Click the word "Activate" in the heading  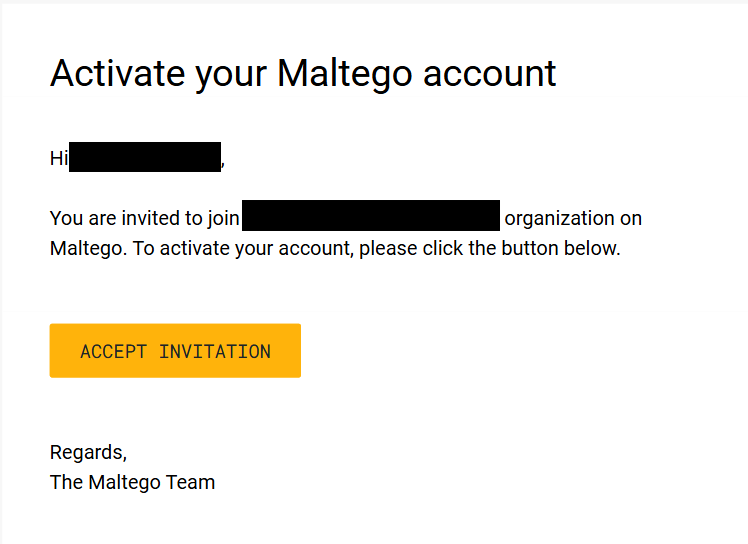point(117,73)
